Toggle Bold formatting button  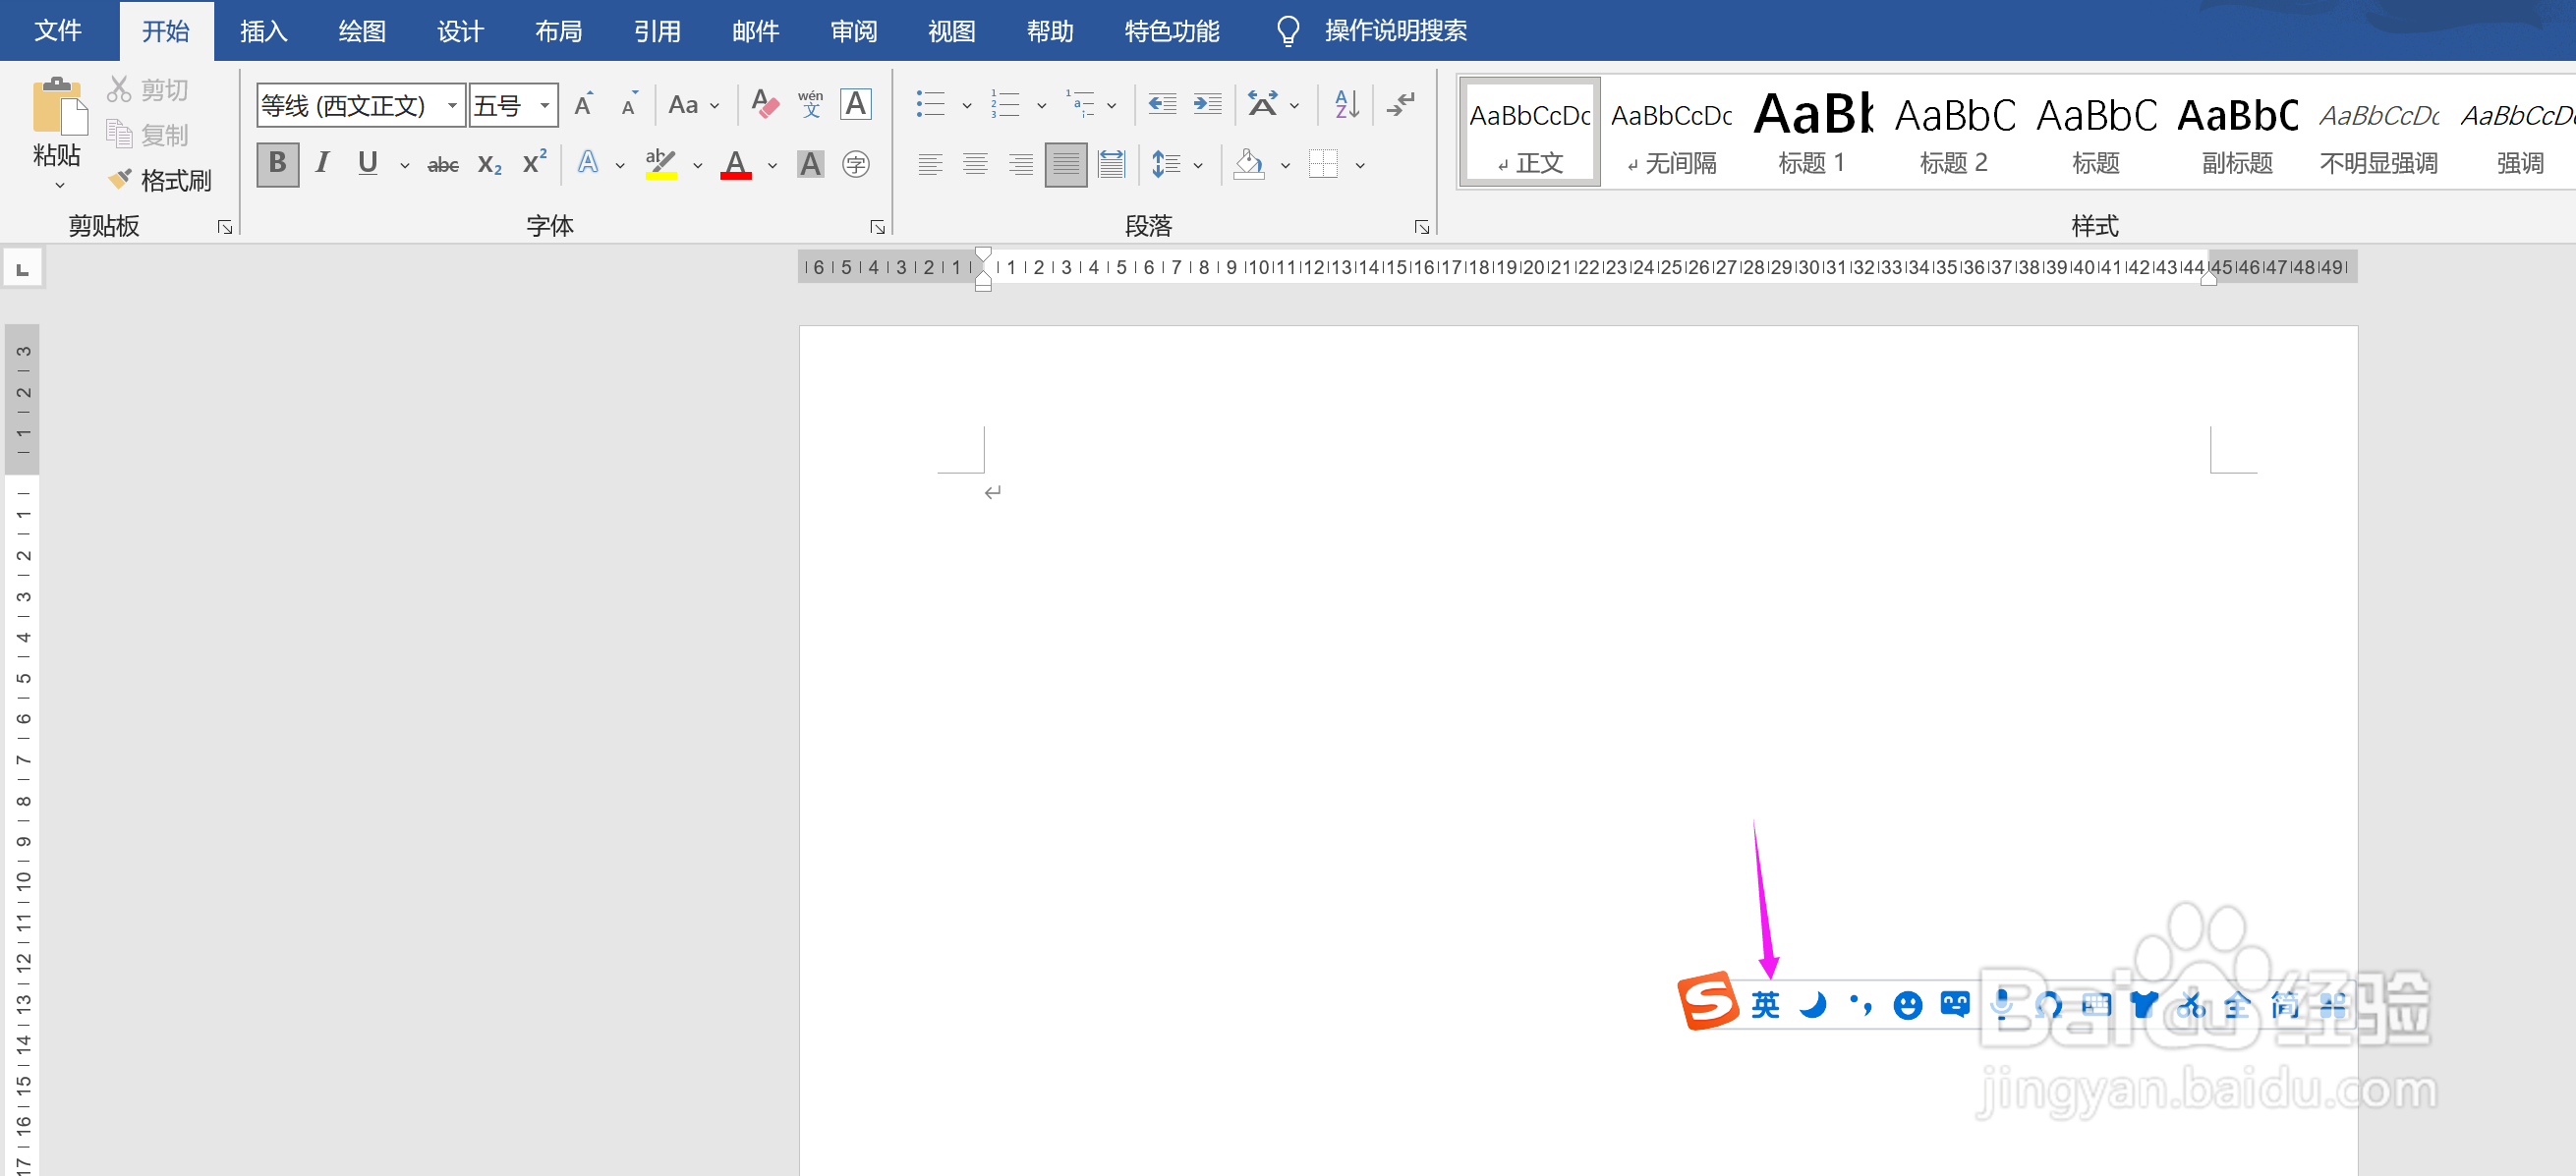(x=277, y=164)
